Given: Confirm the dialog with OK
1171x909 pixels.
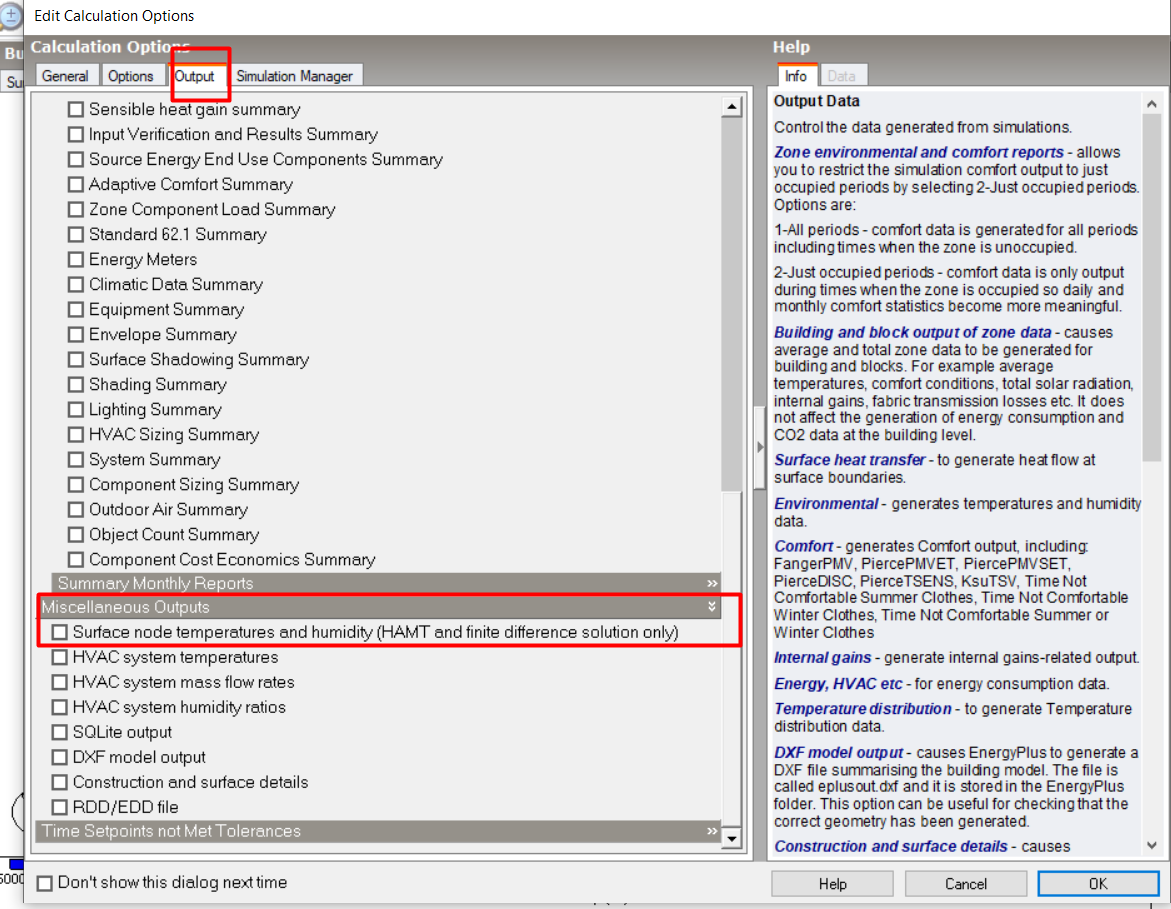Looking at the screenshot, I should pos(1098,884).
